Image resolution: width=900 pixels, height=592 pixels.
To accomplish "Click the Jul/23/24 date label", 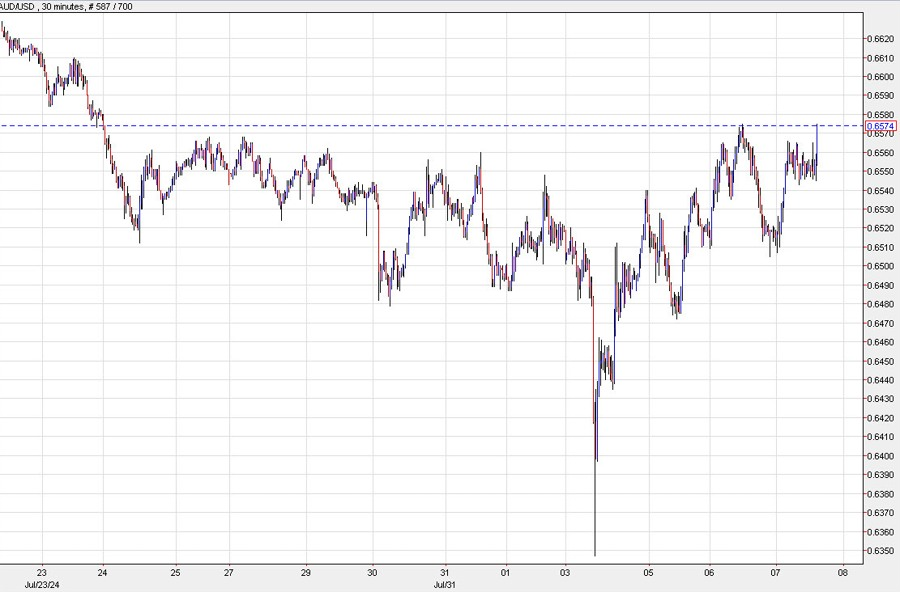I will [x=42, y=585].
